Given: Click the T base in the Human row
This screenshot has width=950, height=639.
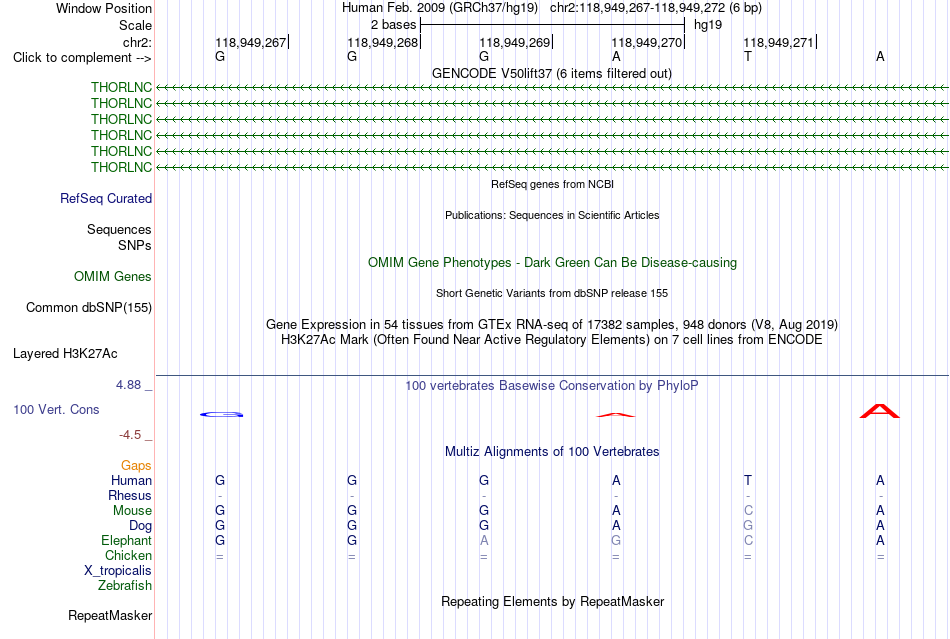Looking at the screenshot, I should coord(748,480).
